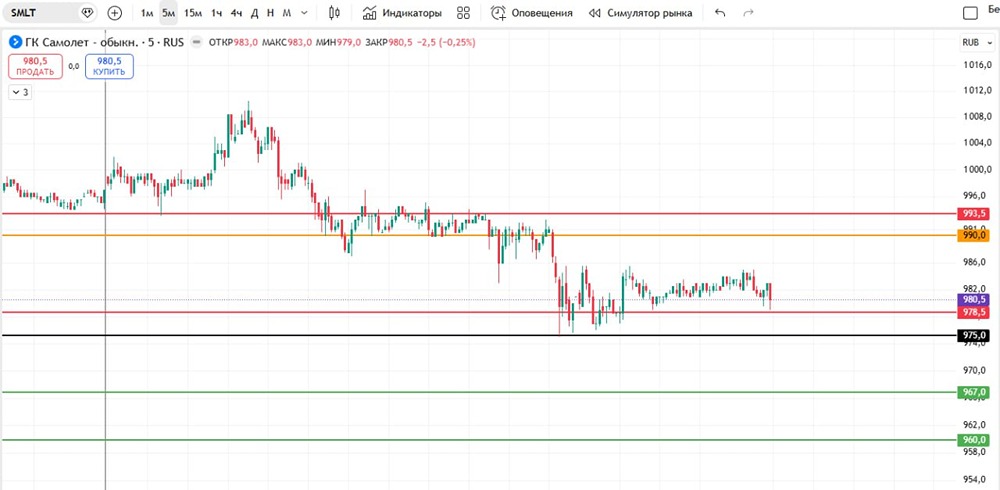
Task: Choose the М monthly timeframe
Action: point(286,13)
